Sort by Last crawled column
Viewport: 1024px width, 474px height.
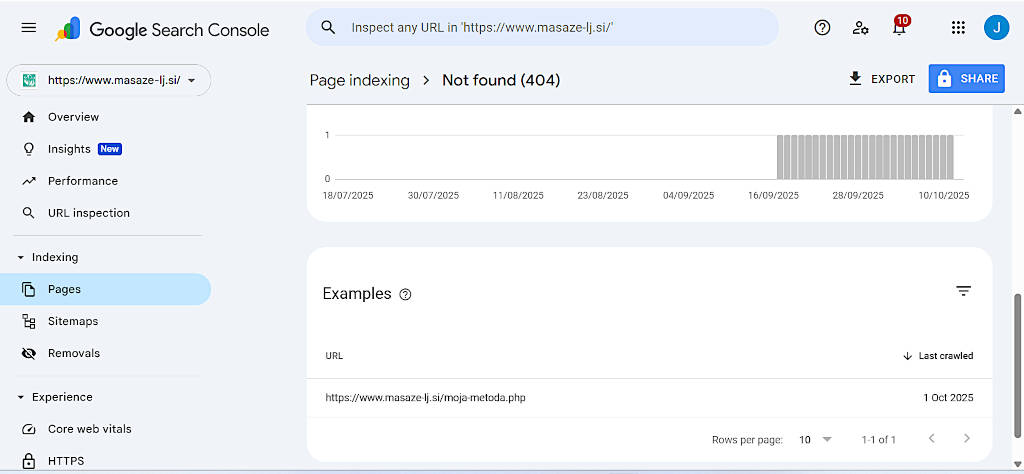click(938, 356)
